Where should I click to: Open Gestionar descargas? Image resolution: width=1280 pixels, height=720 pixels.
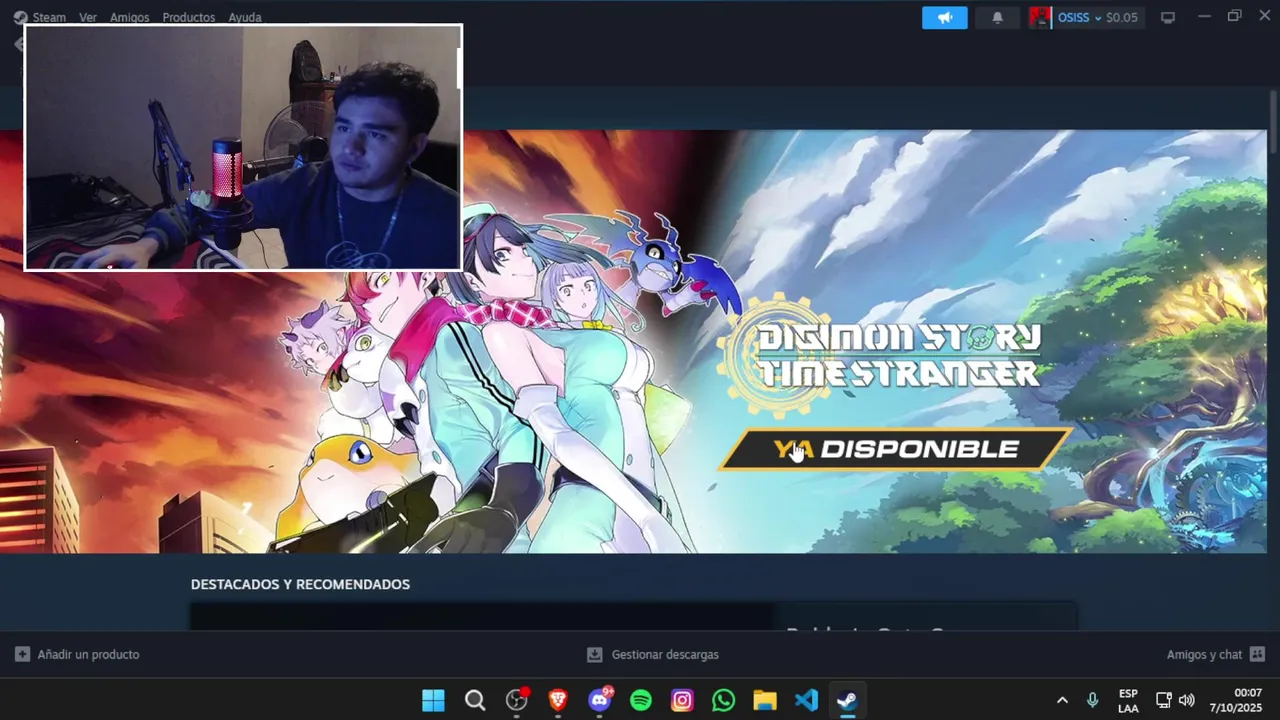coord(665,654)
